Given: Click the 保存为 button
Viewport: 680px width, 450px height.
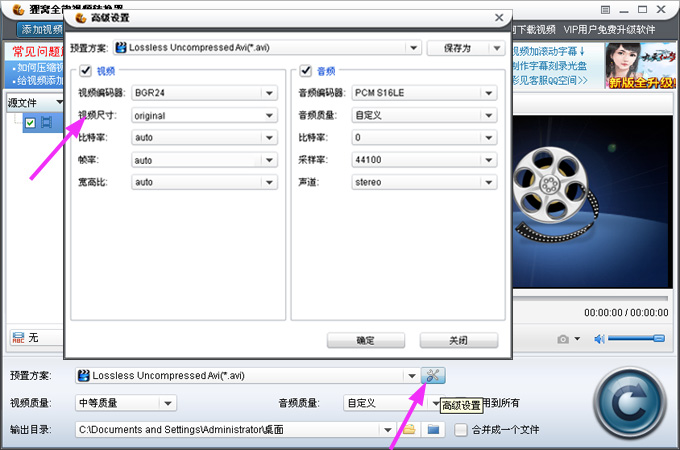Looking at the screenshot, I should coord(458,48).
